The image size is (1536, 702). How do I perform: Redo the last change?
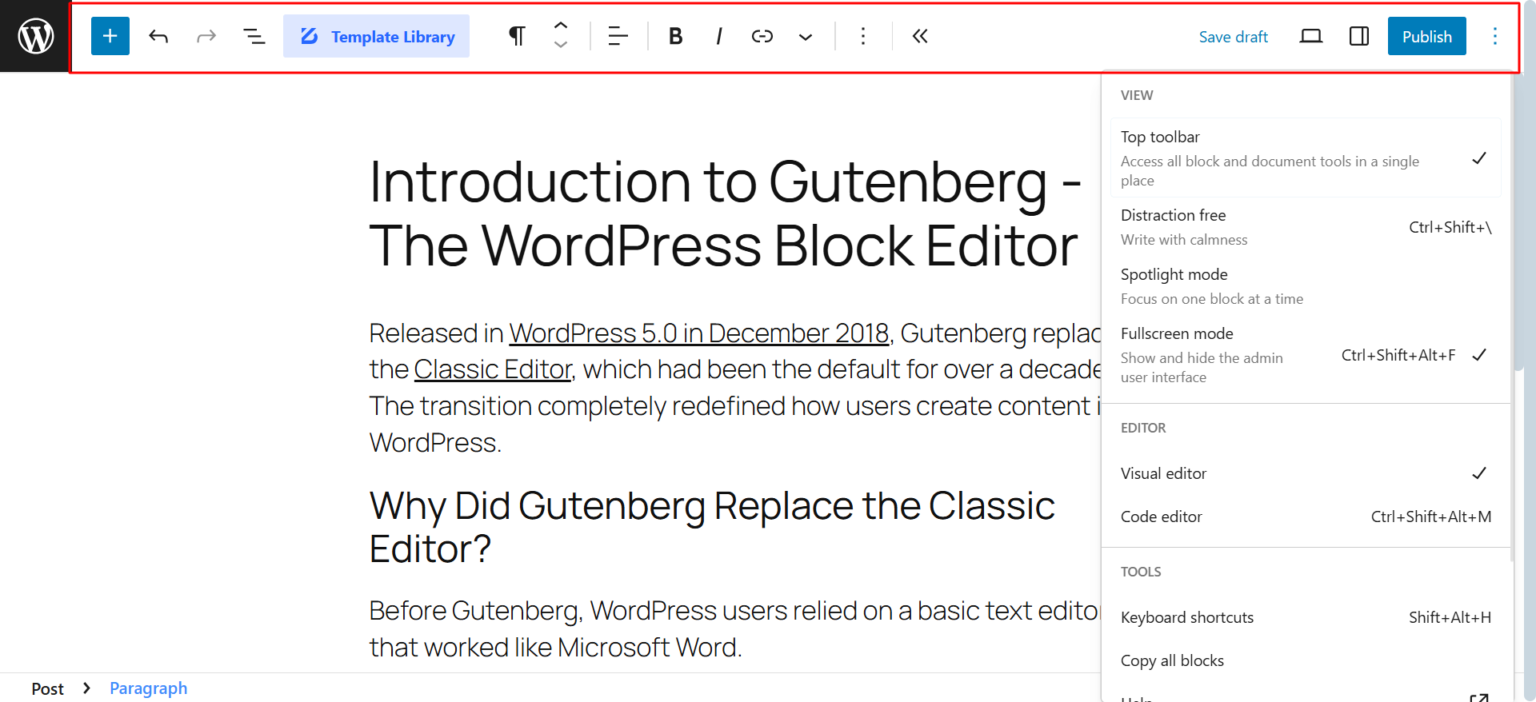point(206,35)
